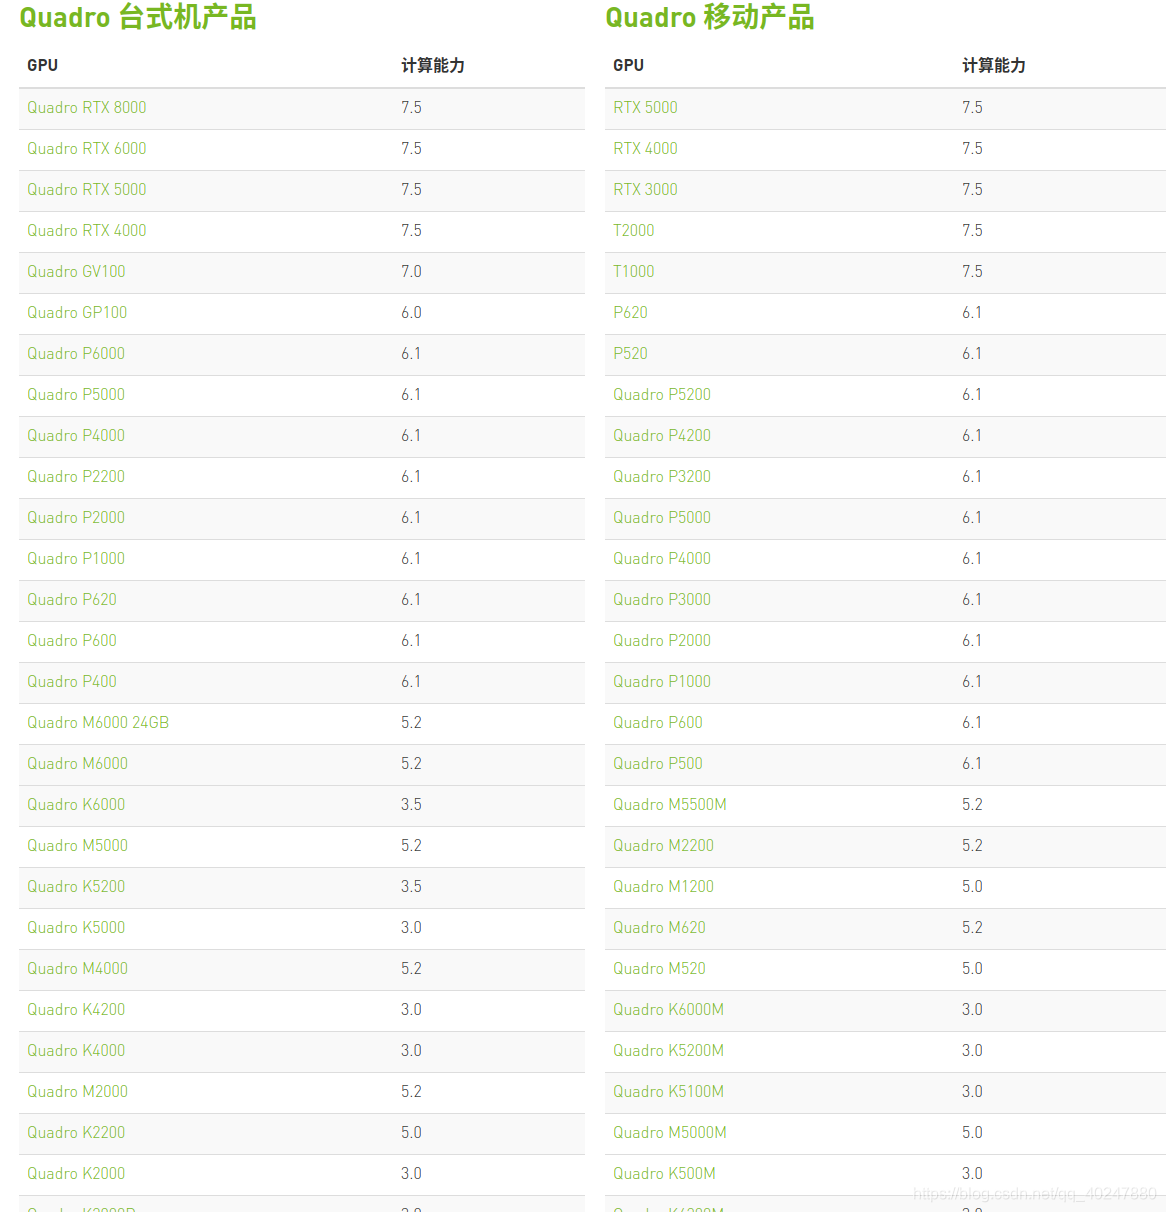The width and height of the screenshot is (1166, 1212).
Task: Open the Quadro RTX 6000 link
Action: tap(87, 149)
